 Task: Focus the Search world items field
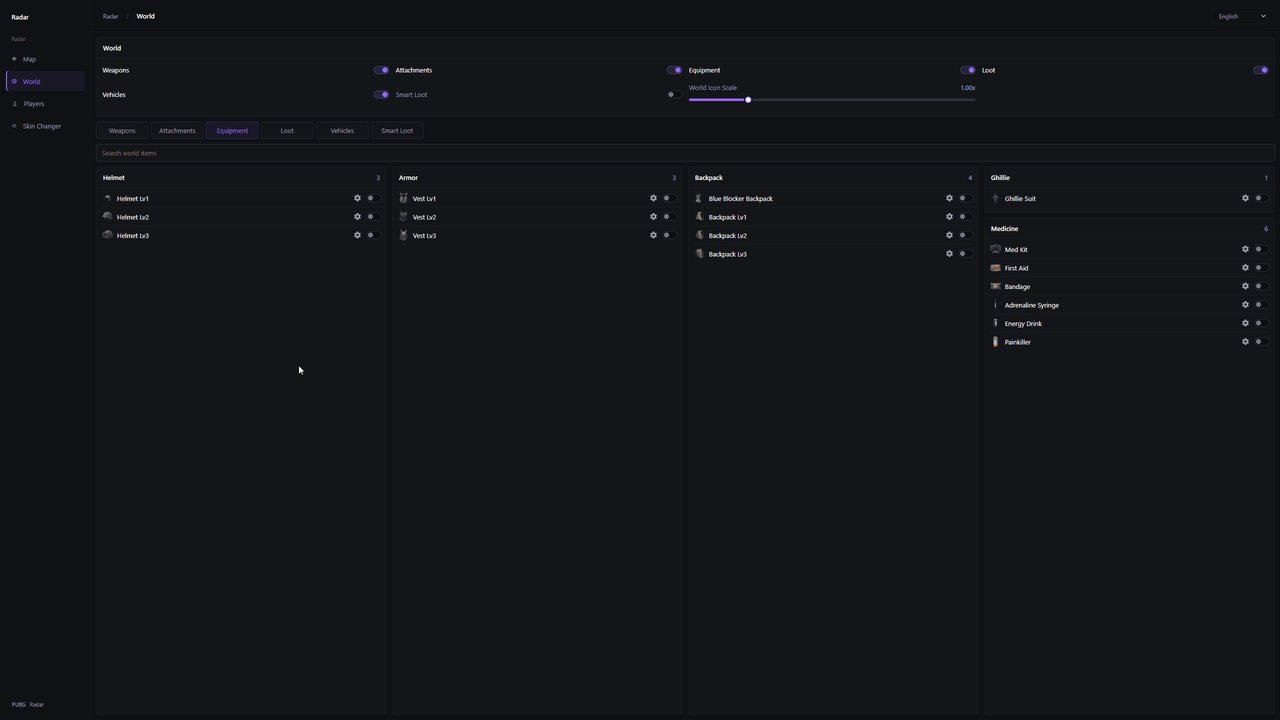pyautogui.click(x=685, y=153)
